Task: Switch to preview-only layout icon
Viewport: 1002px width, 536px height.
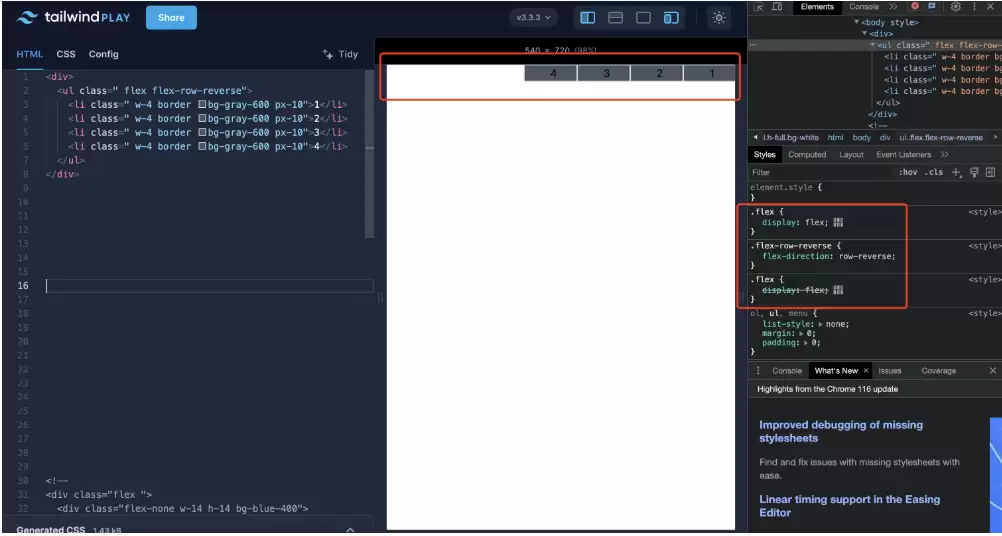Action: coord(644,18)
